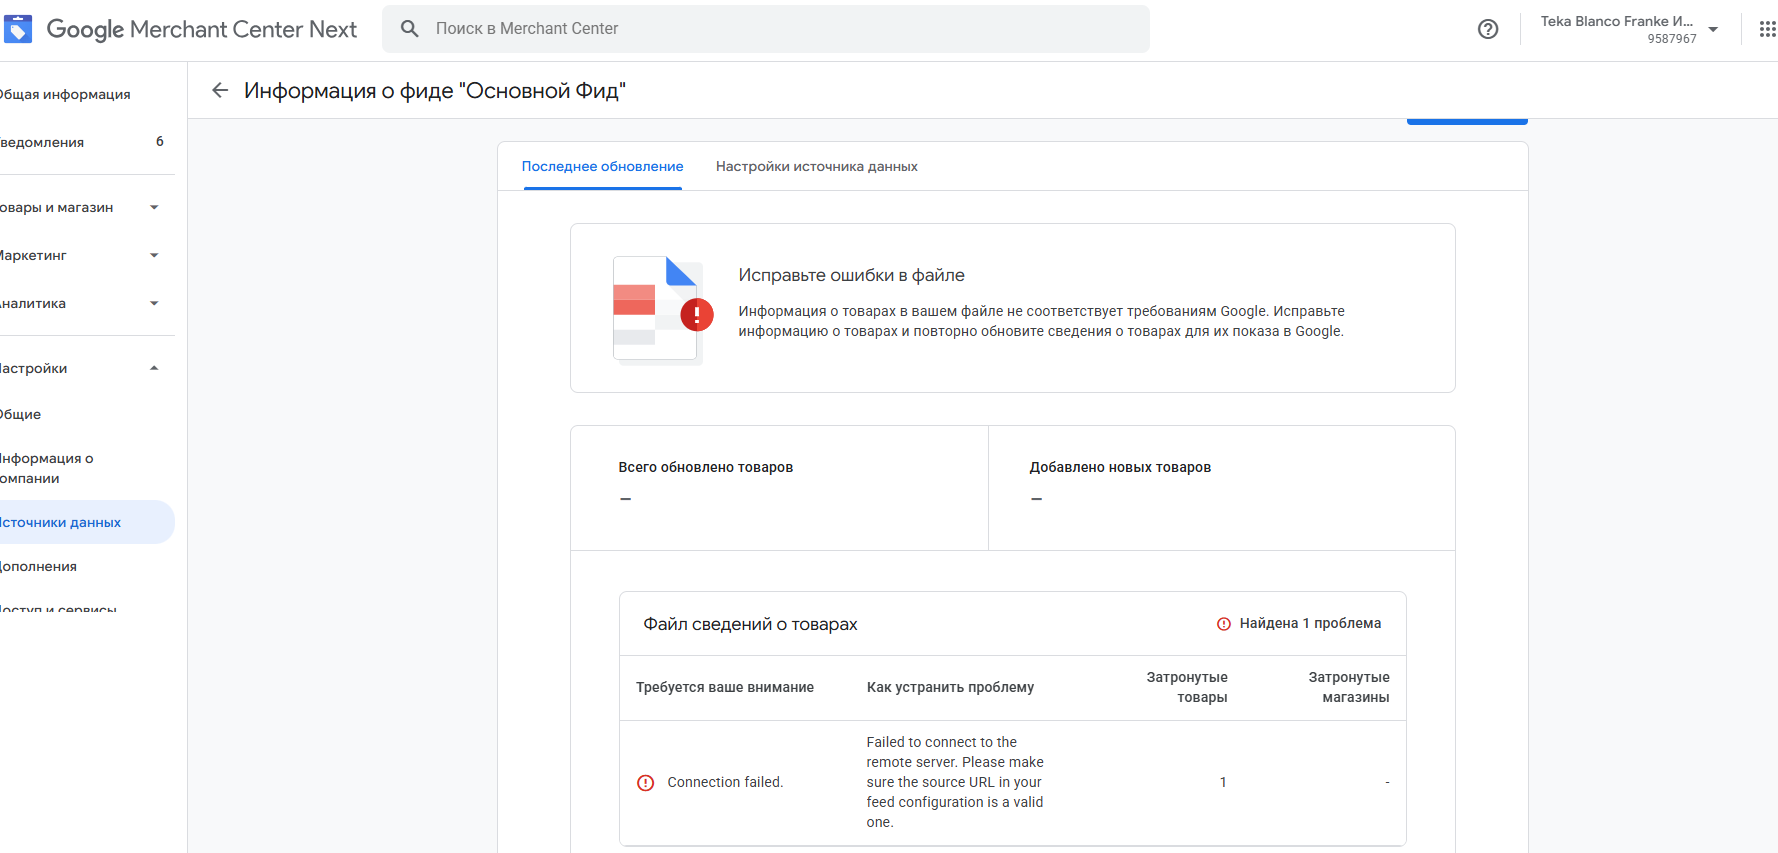
Task: Select the Последнее обновление tab
Action: [x=602, y=167]
